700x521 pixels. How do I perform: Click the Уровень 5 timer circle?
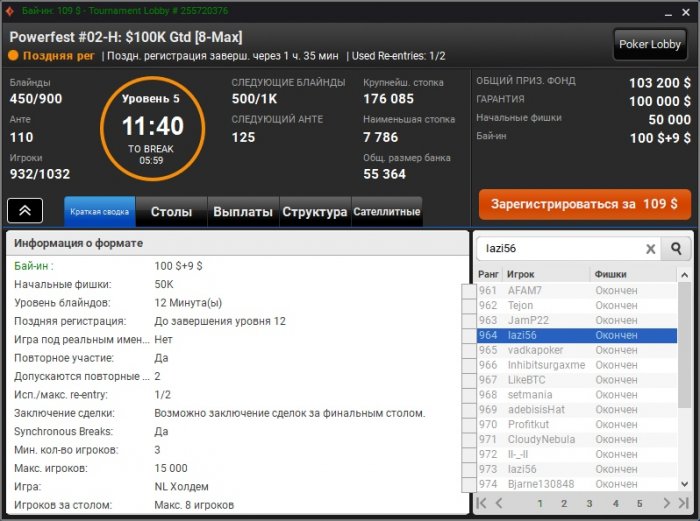click(x=152, y=129)
